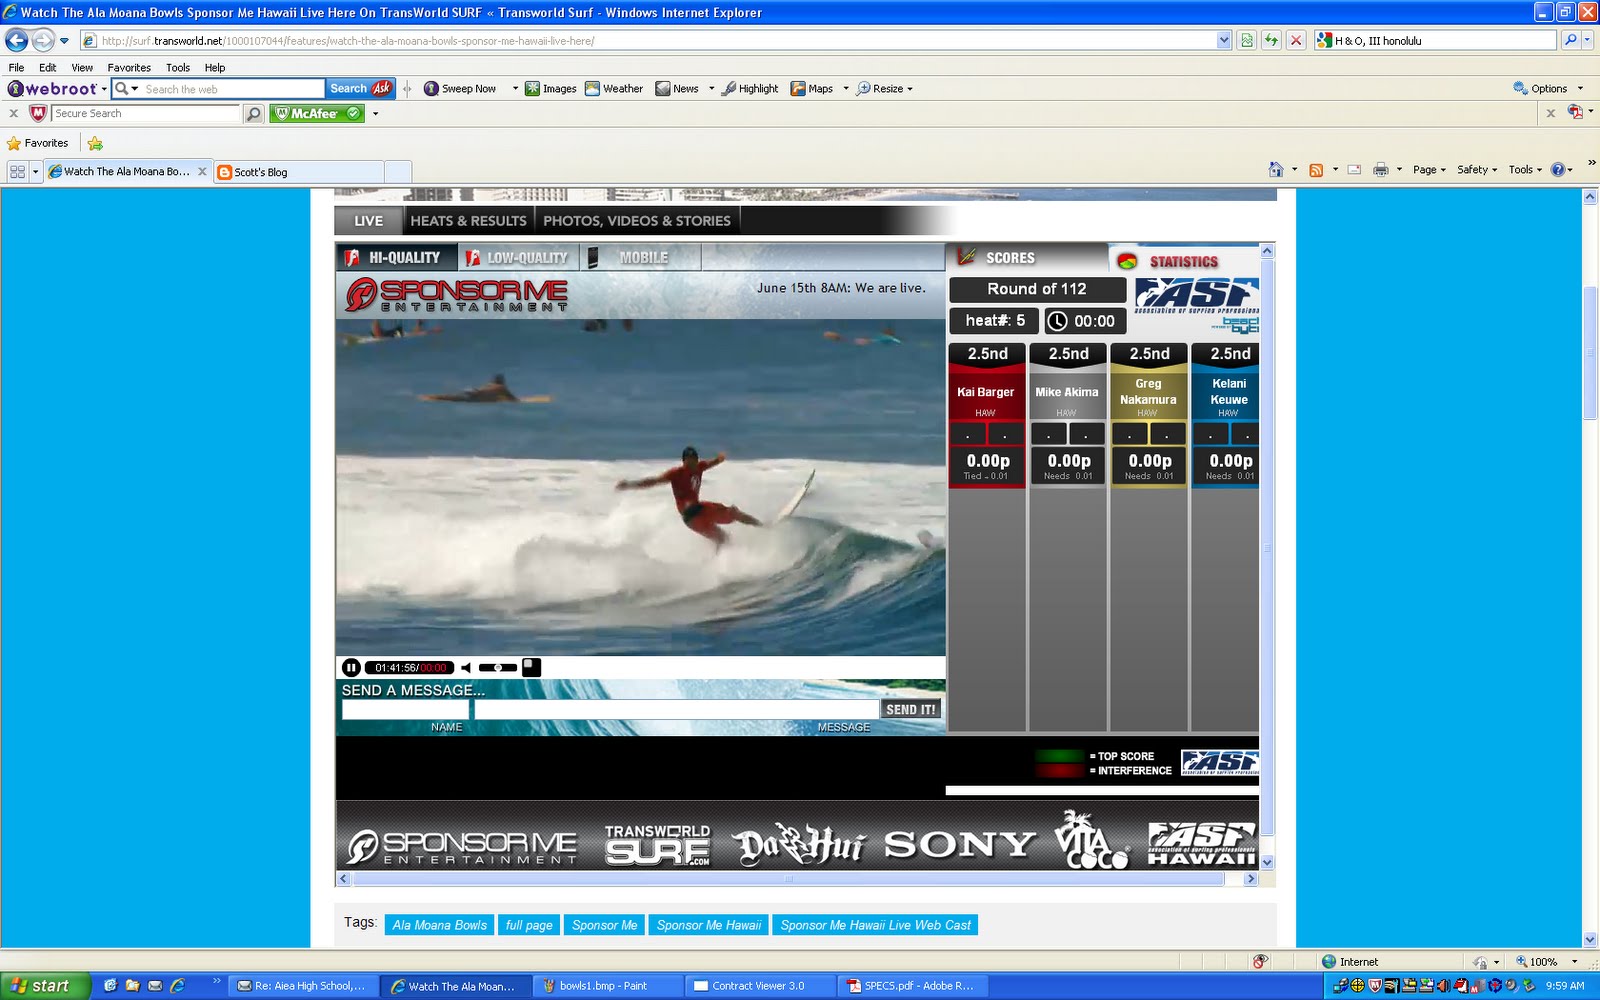
Task: Adjust the video volume slider
Action: (497, 668)
